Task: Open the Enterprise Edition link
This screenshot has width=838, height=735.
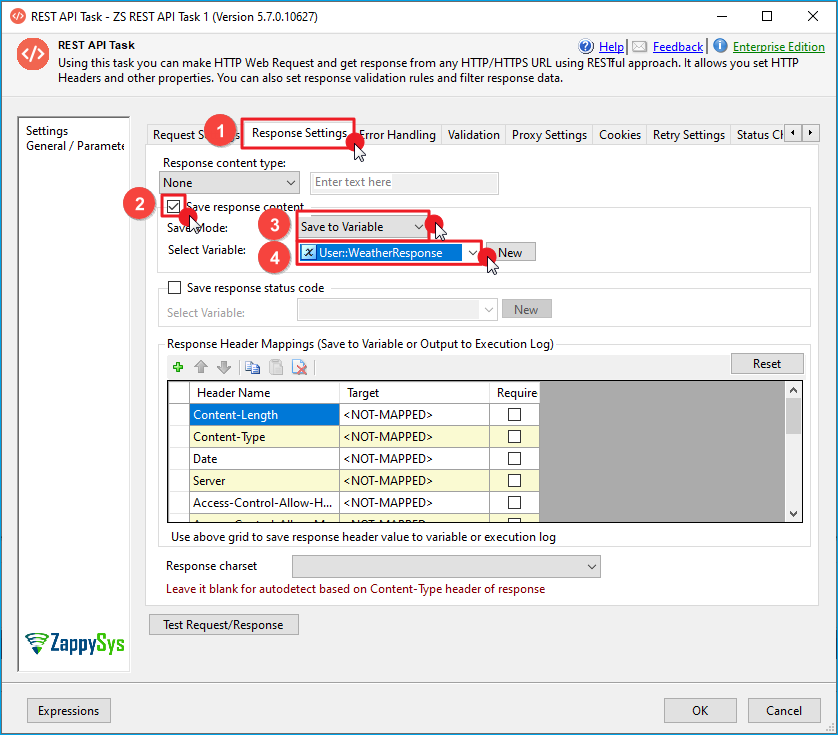Action: point(778,46)
